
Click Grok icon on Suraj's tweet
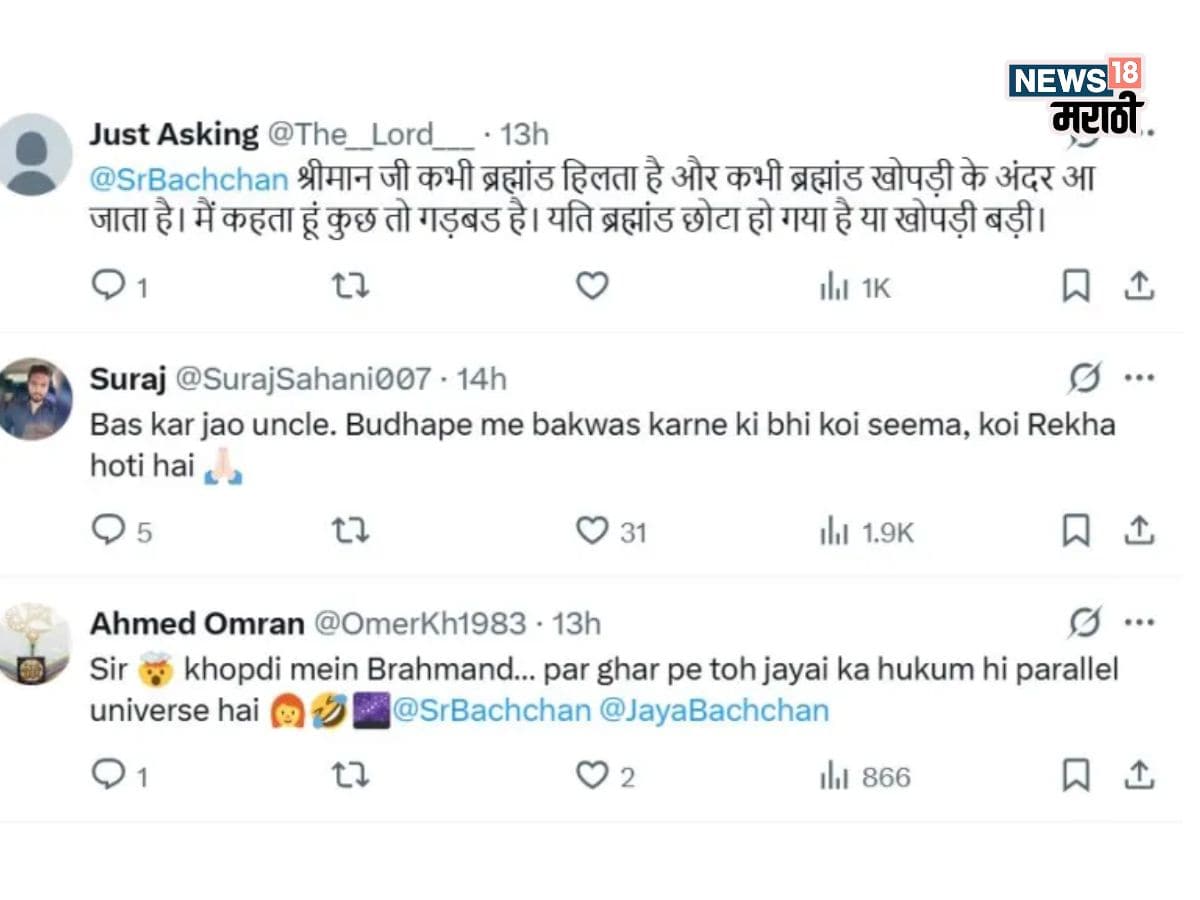click(1084, 379)
